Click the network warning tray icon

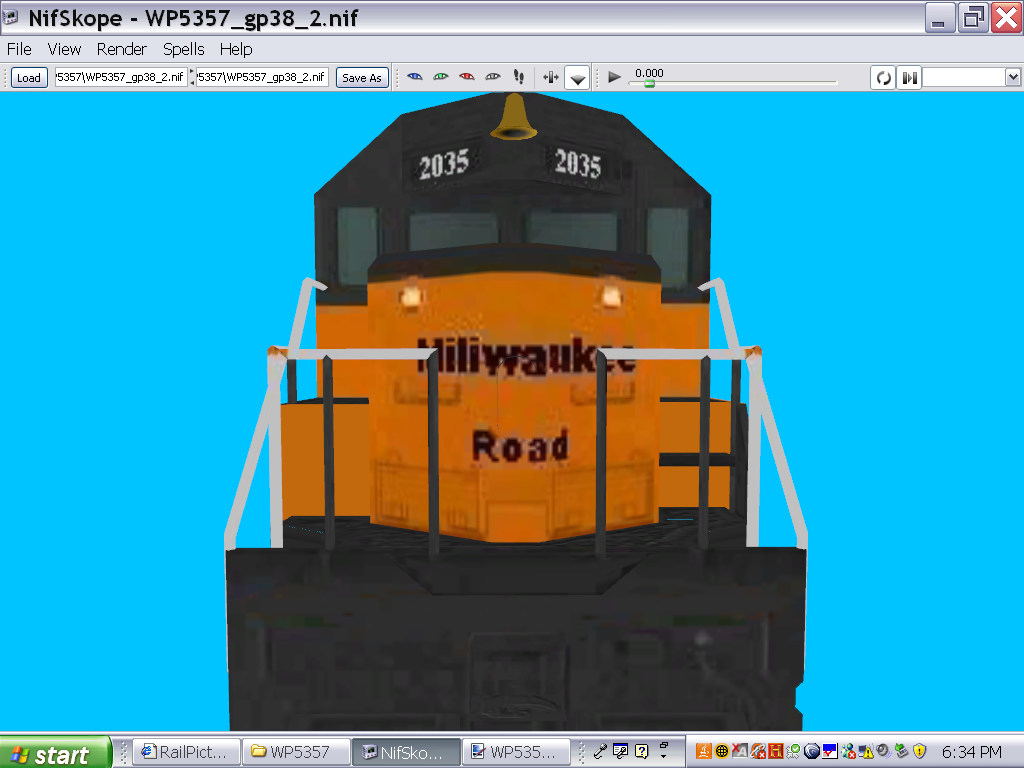[866, 752]
